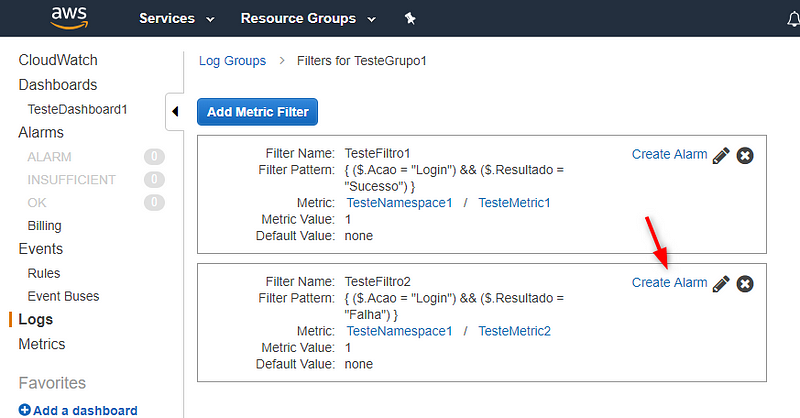Select Logs in the sidebar
800x418 pixels.
36,319
